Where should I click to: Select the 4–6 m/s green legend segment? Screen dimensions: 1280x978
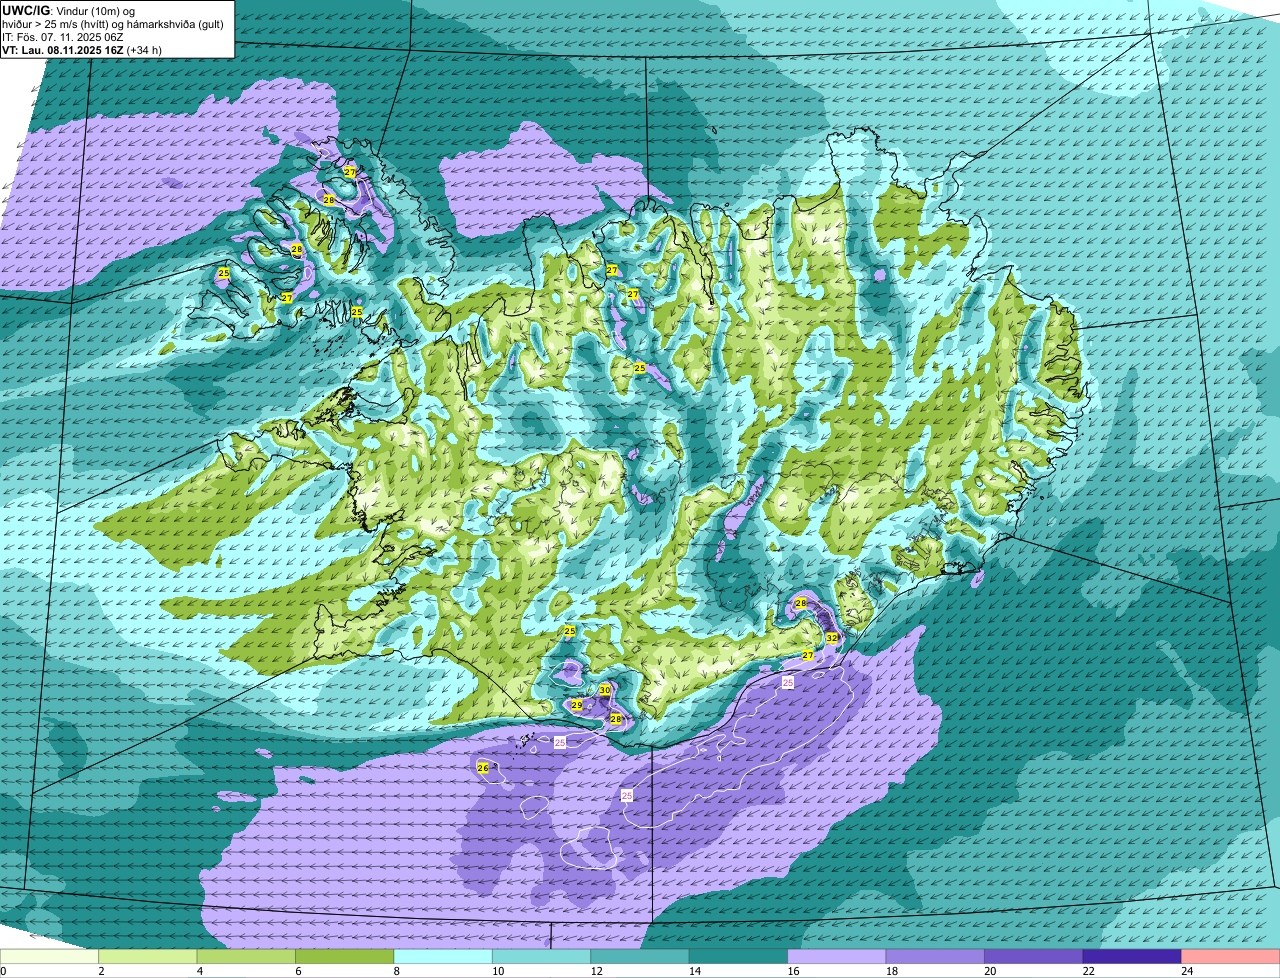[247, 957]
